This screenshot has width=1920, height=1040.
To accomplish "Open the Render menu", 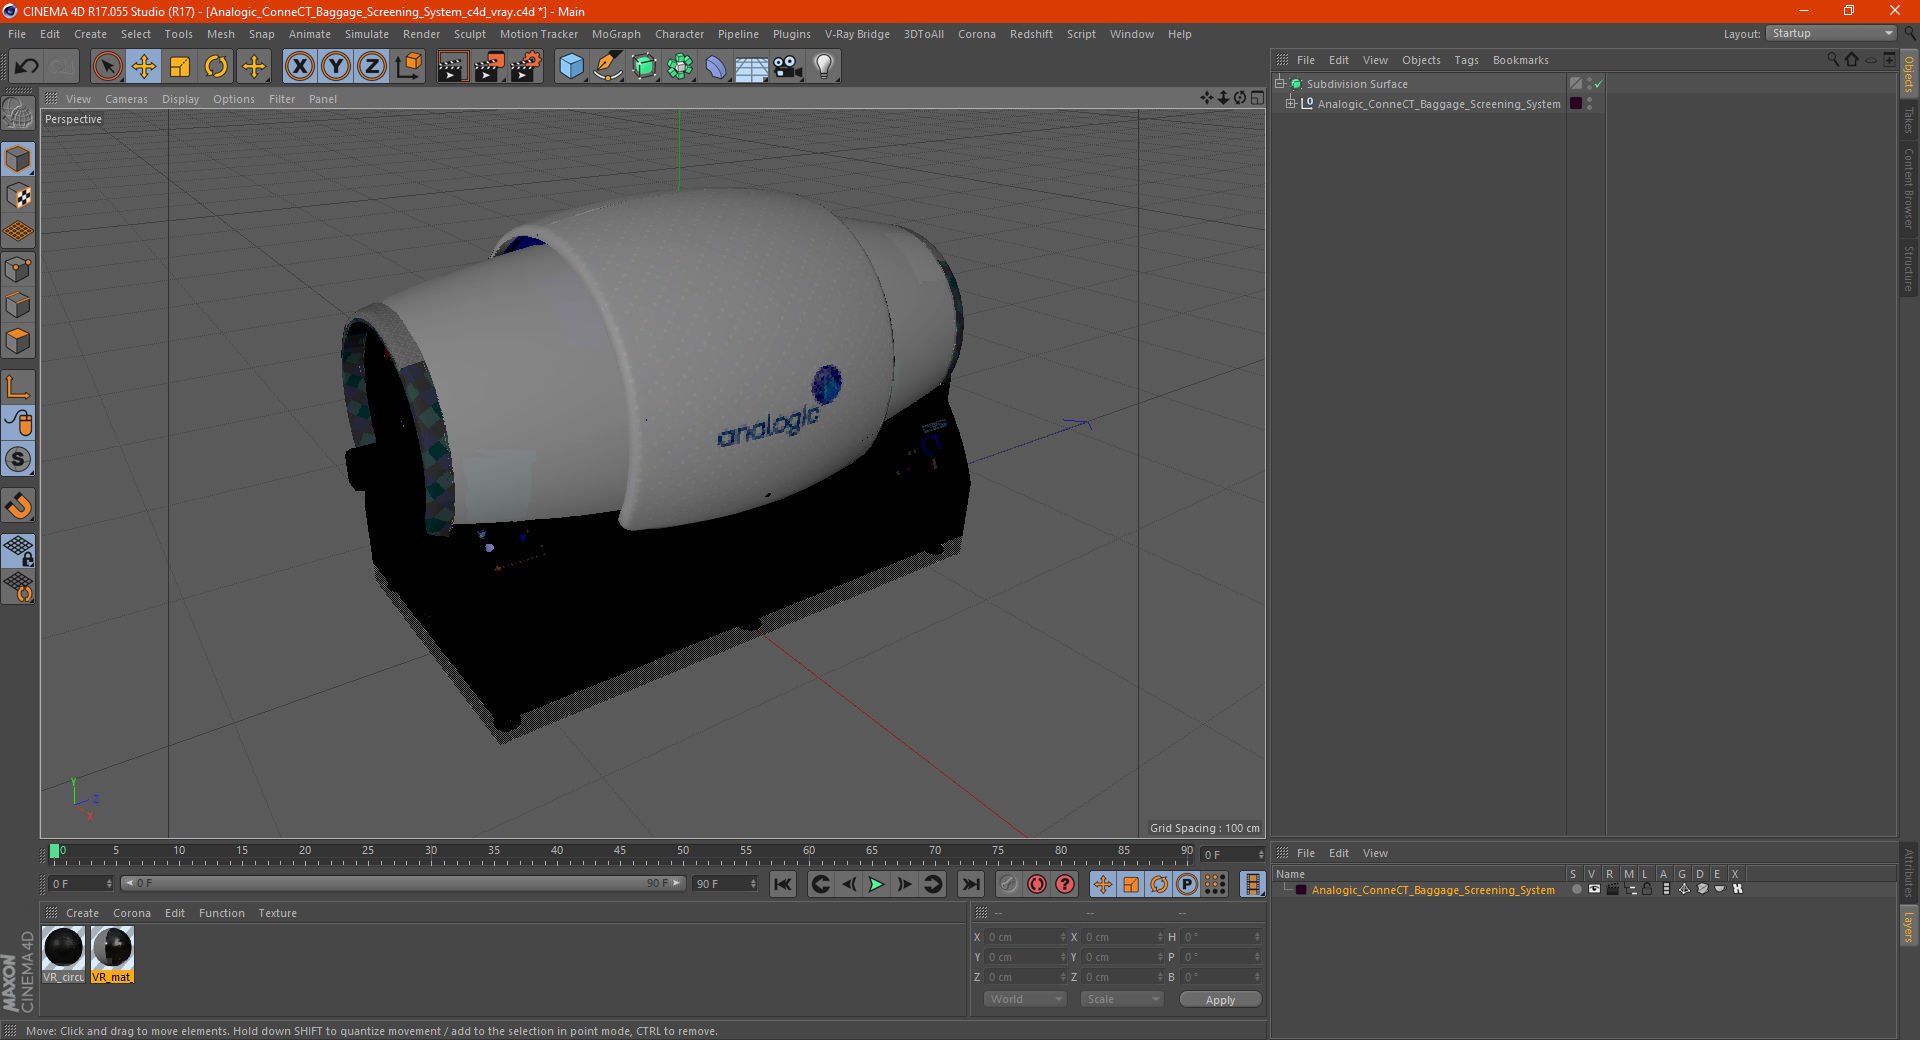I will tap(421, 34).
